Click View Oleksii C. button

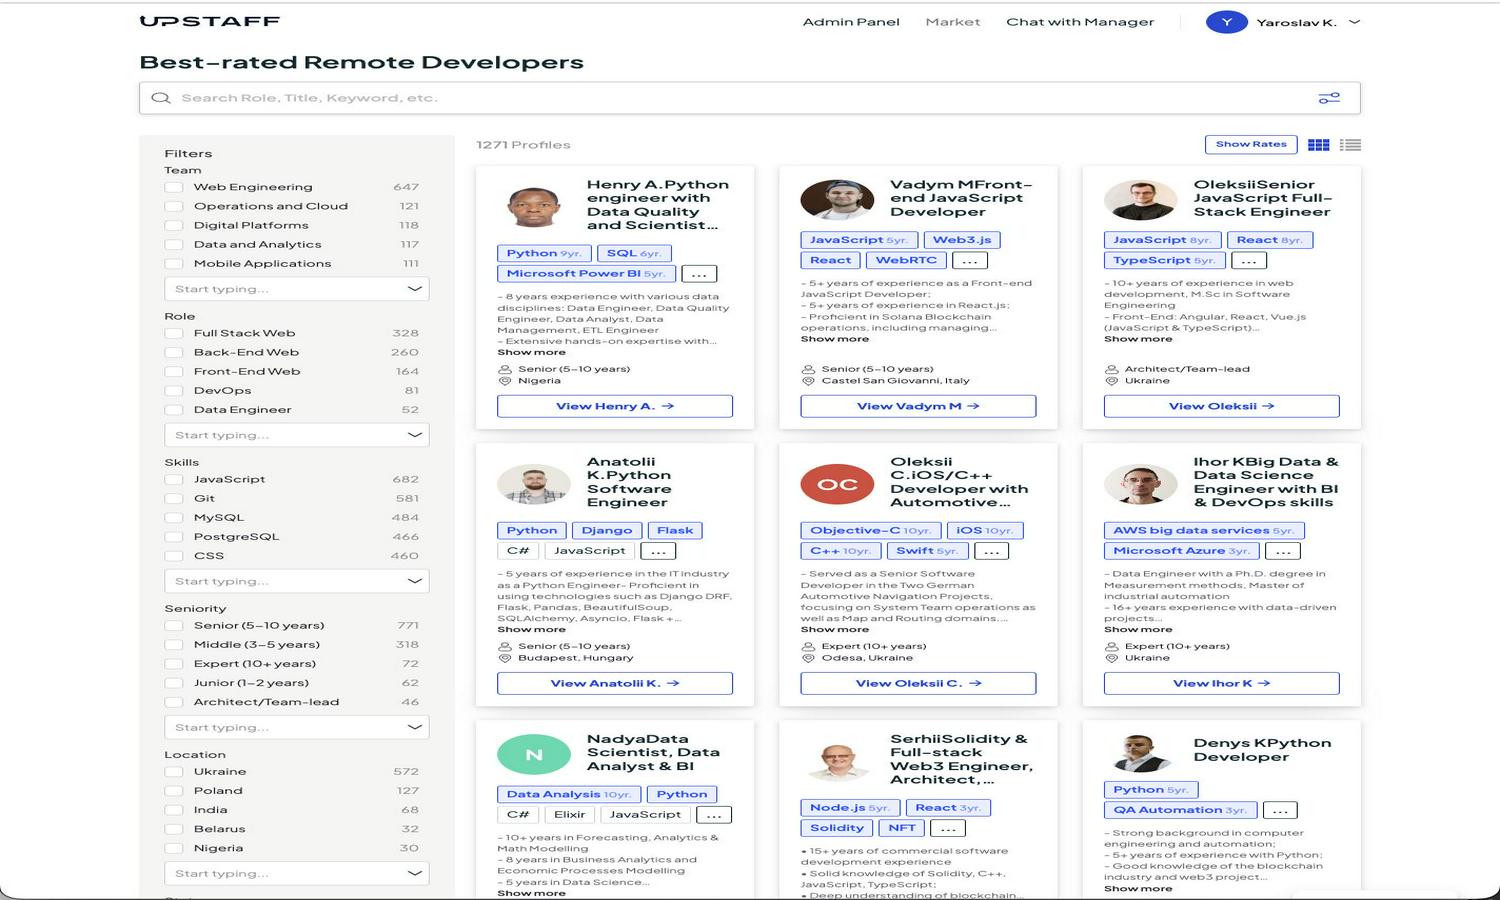918,684
